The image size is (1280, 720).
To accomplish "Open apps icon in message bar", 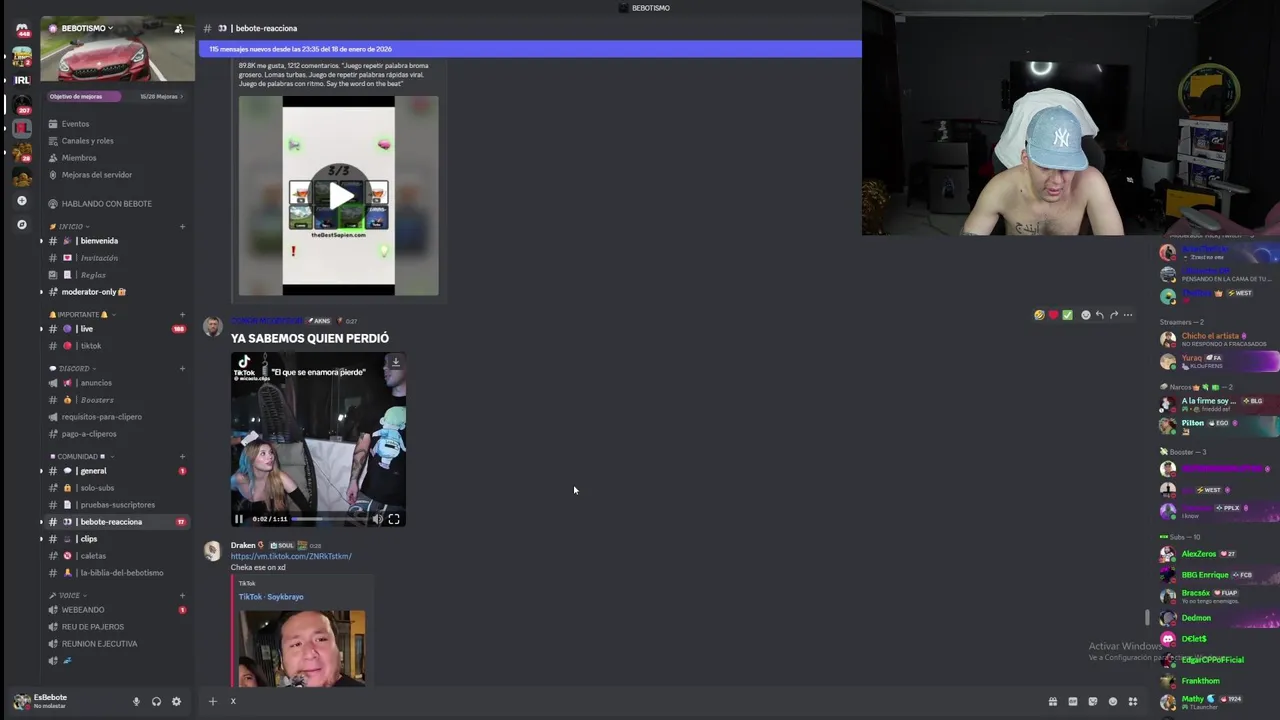I will click(x=1133, y=702).
